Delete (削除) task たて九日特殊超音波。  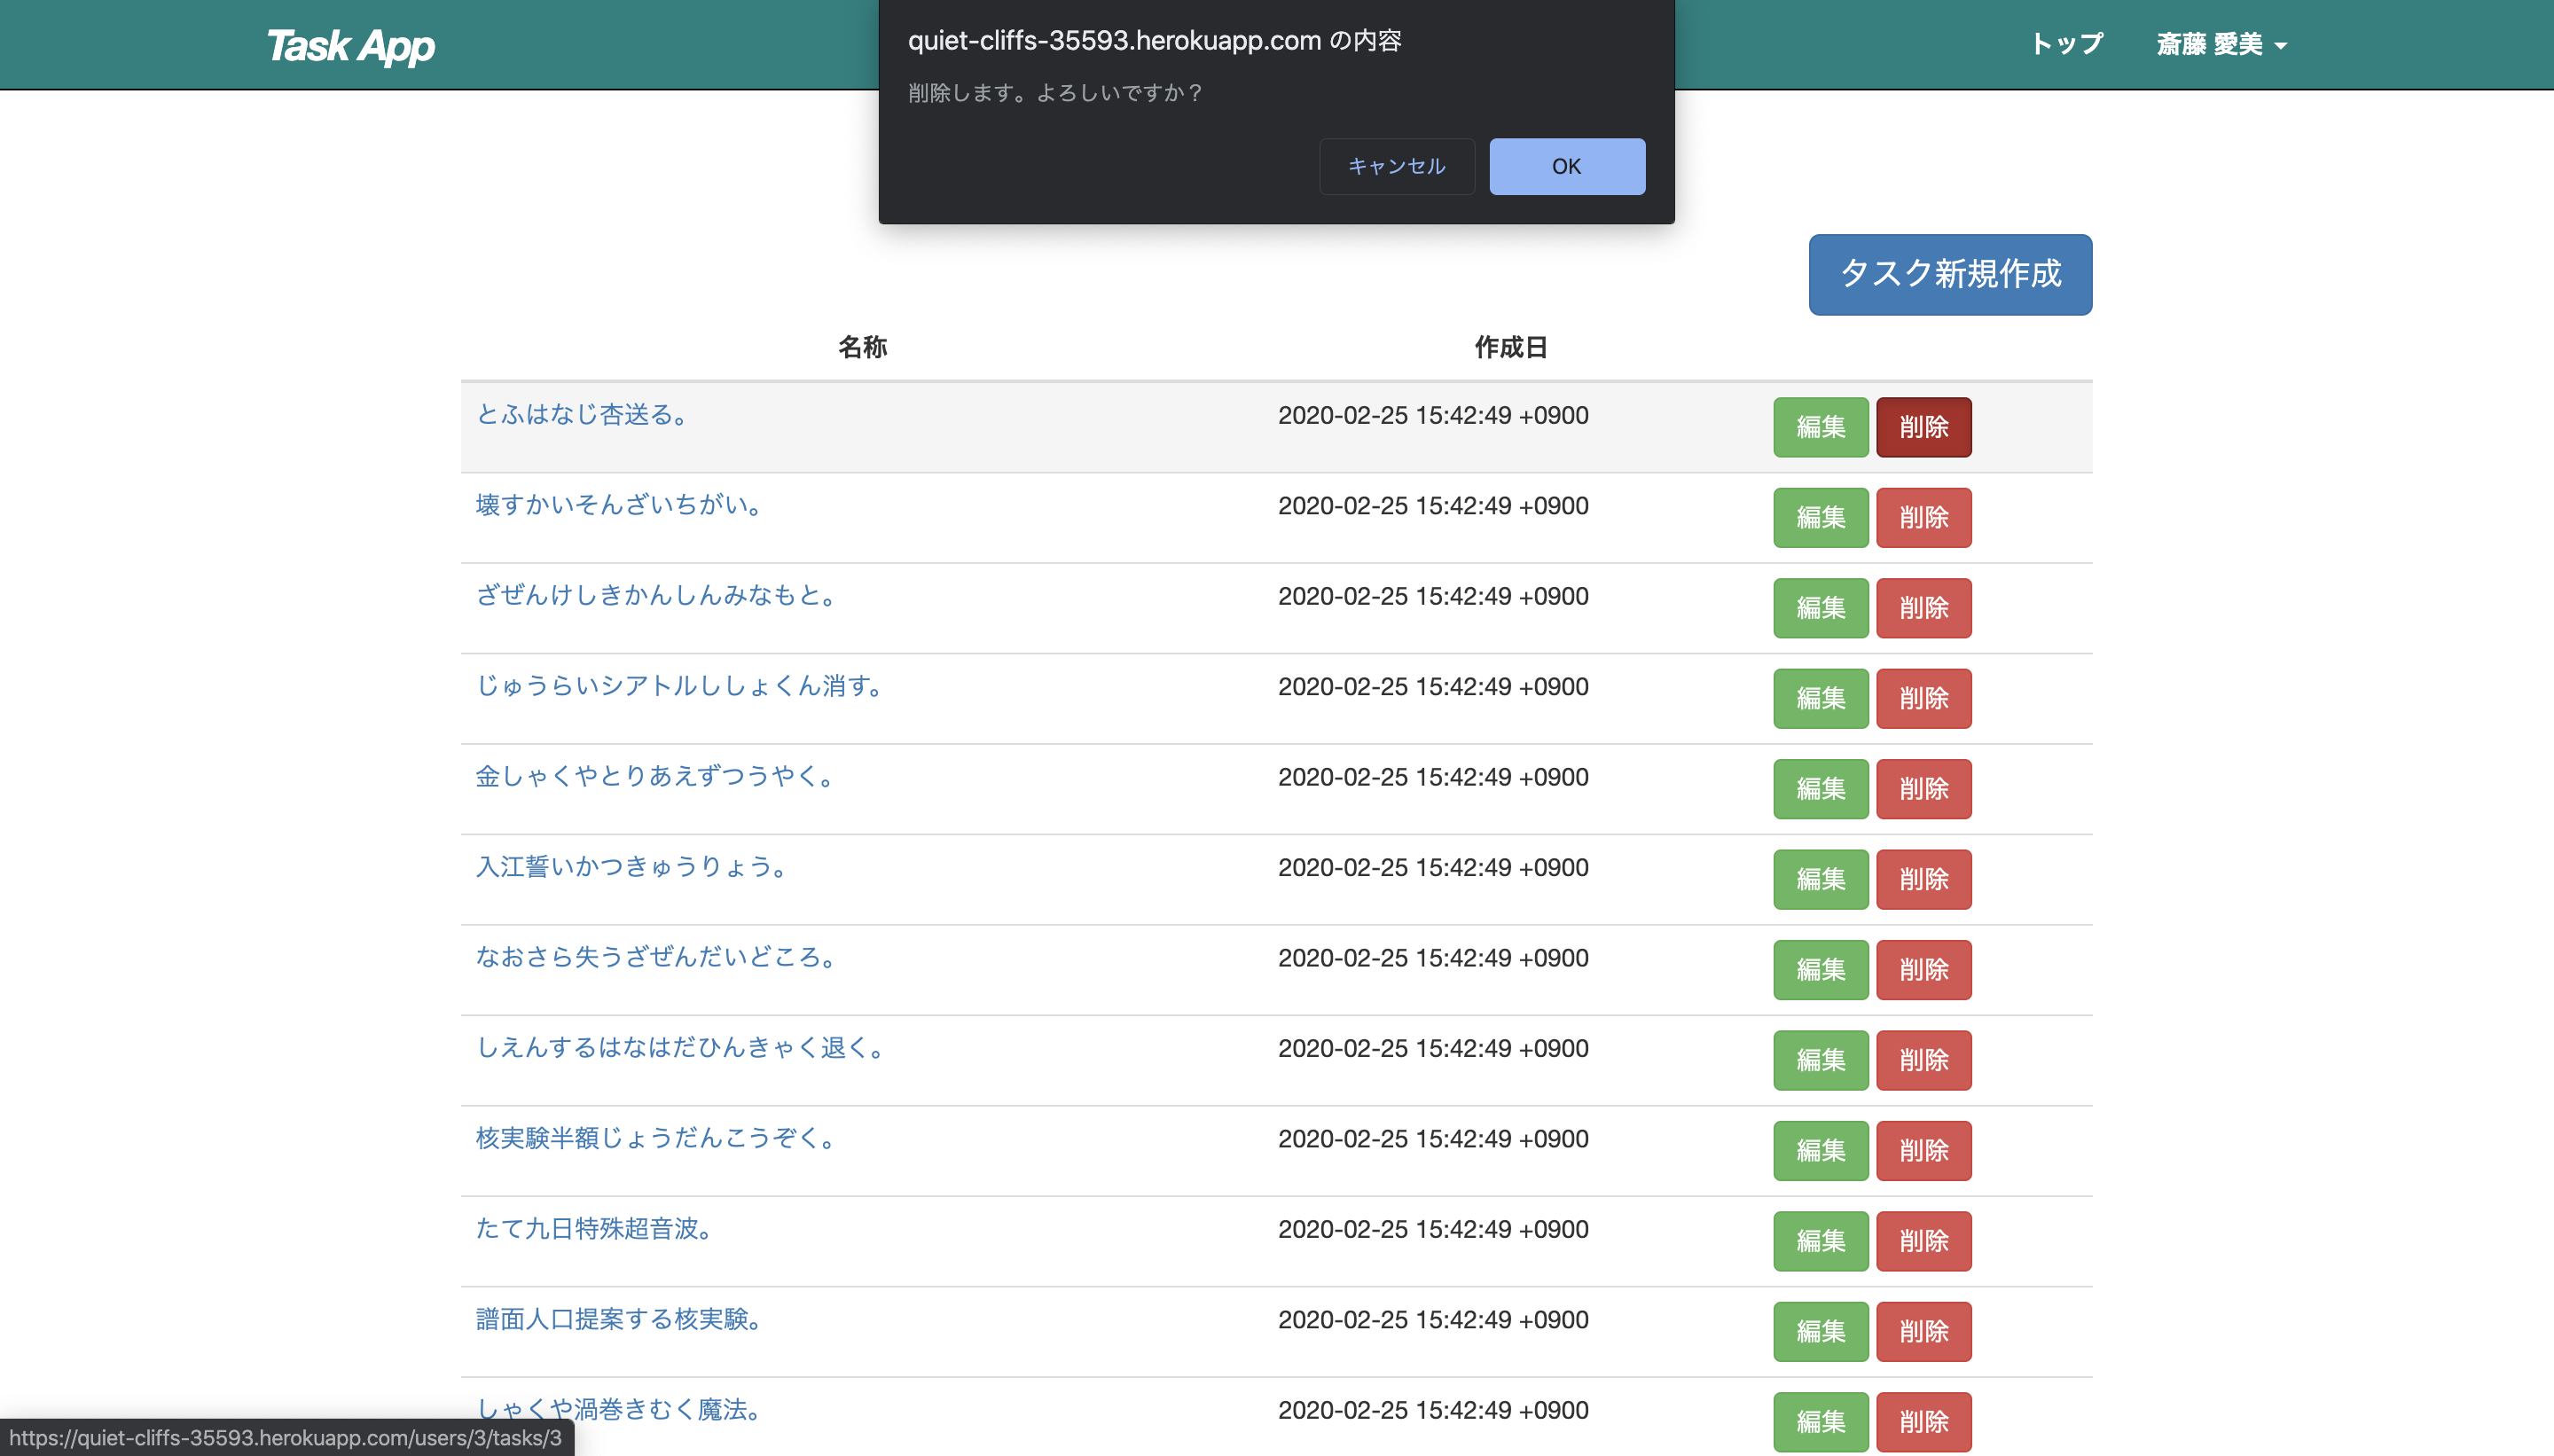pos(1923,1242)
